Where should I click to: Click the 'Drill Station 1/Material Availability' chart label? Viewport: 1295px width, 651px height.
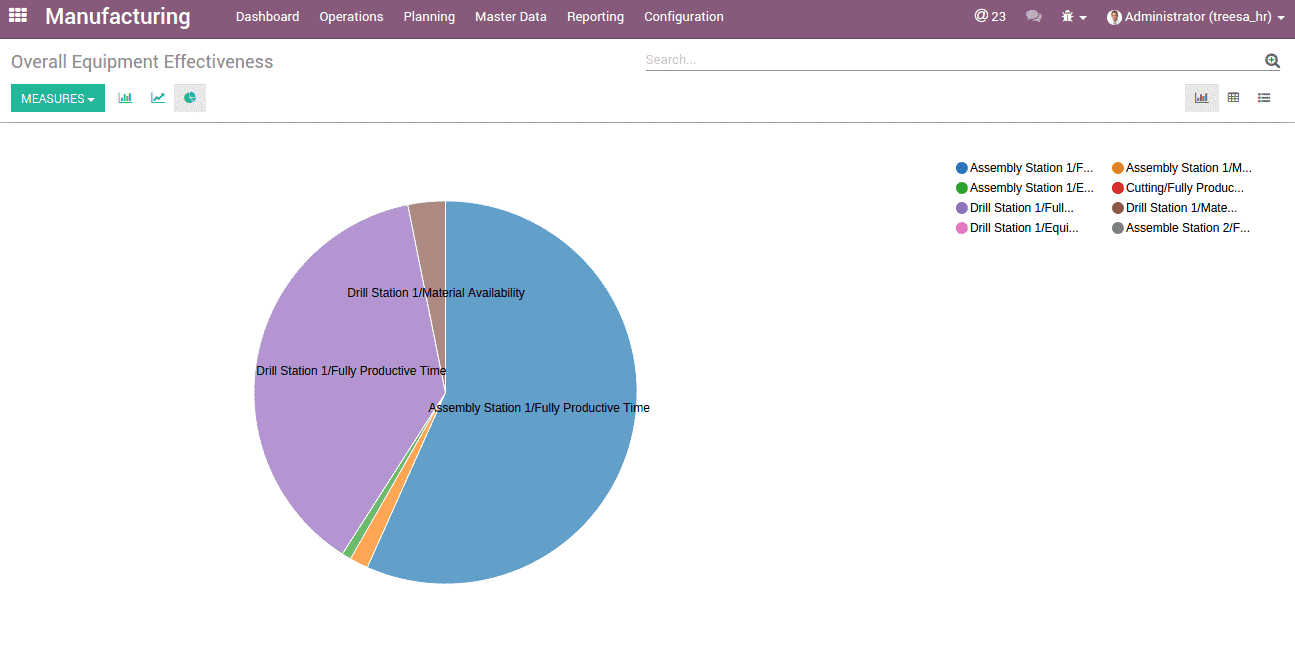(x=436, y=293)
